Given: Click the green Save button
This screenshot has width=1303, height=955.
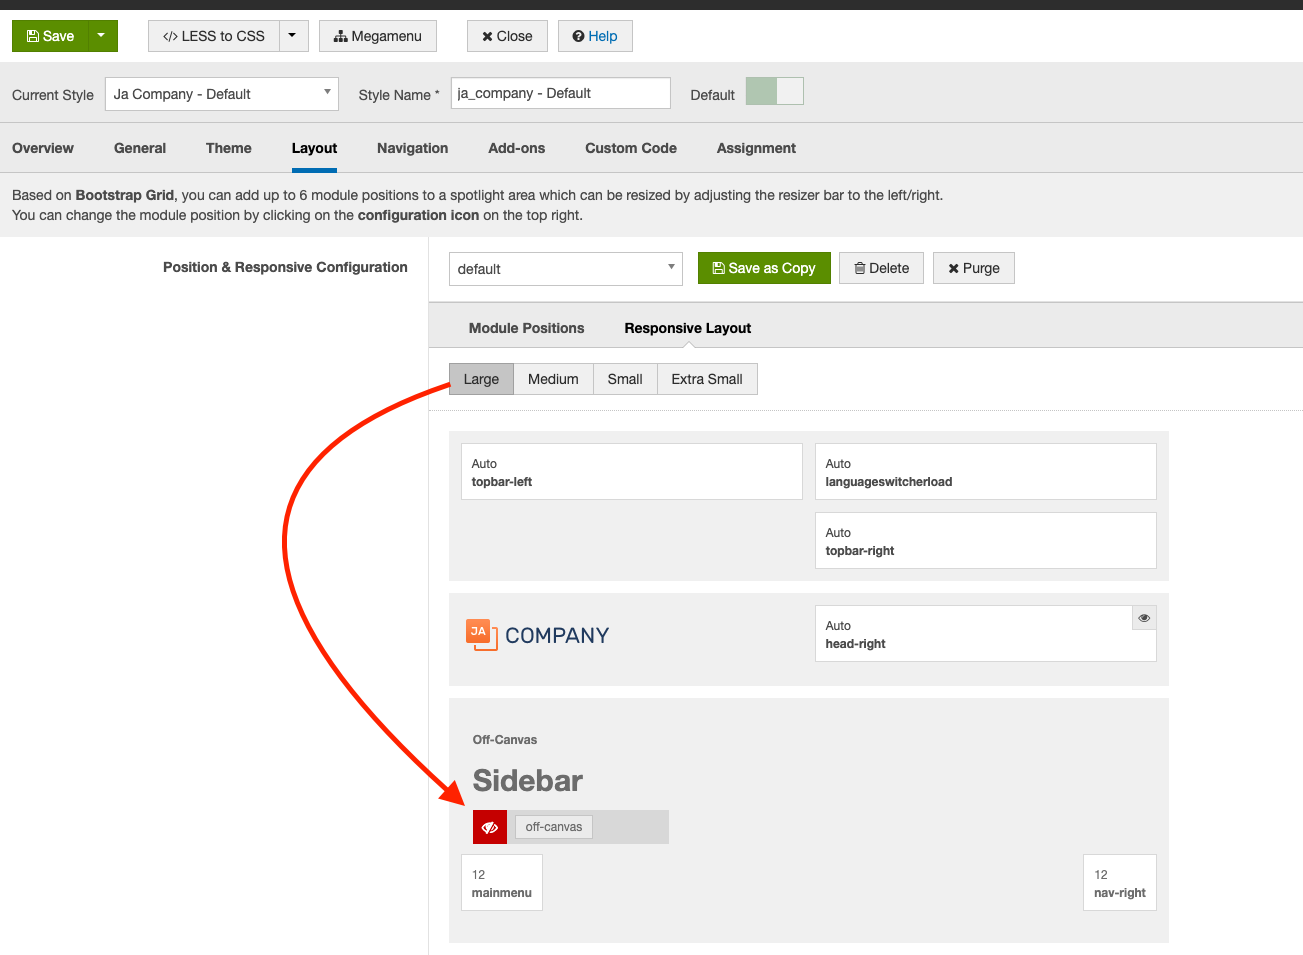Looking at the screenshot, I should pos(51,36).
